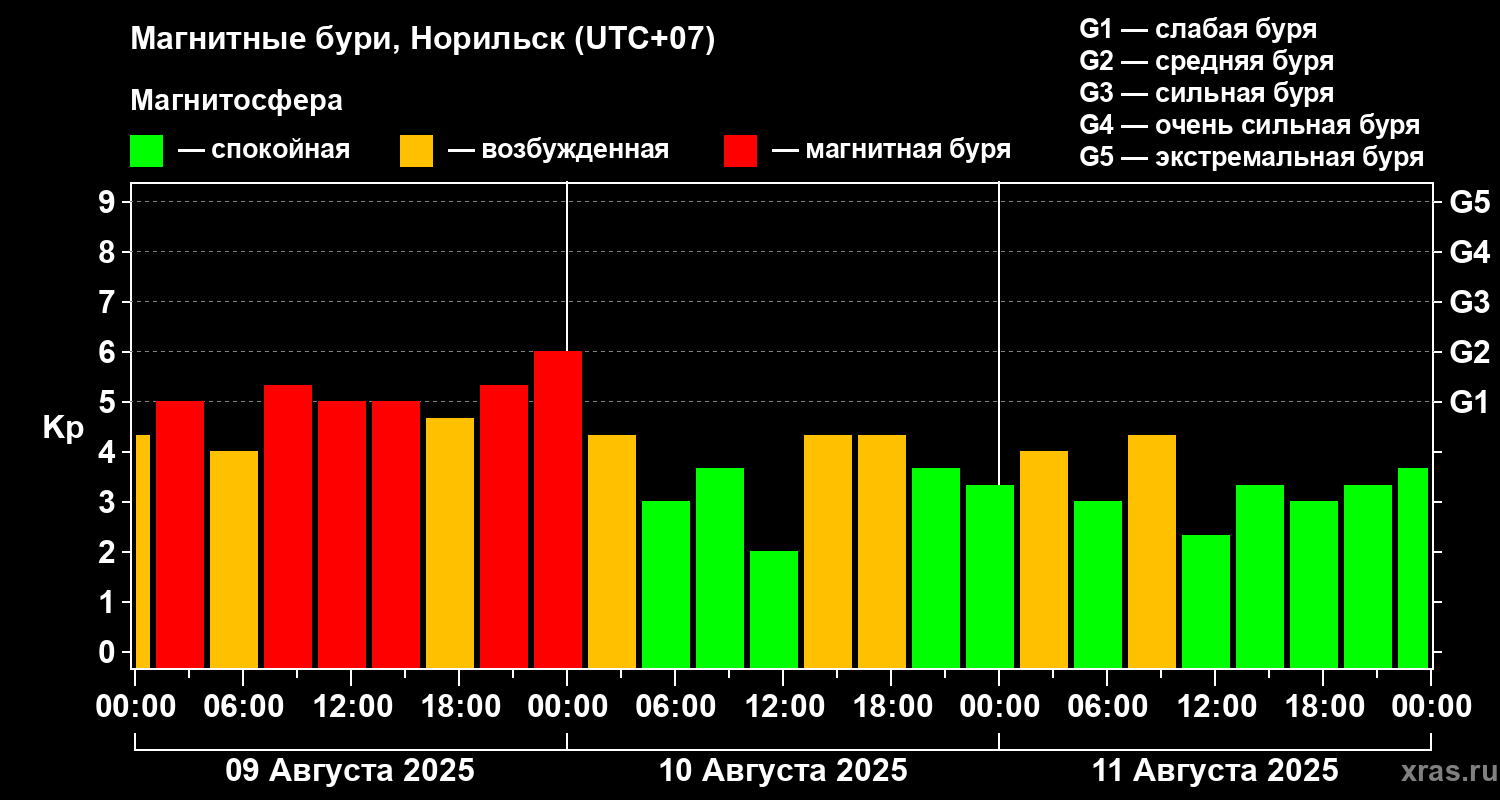
Task: Click the '— магнитная буря' legend label
Action: pos(891,150)
